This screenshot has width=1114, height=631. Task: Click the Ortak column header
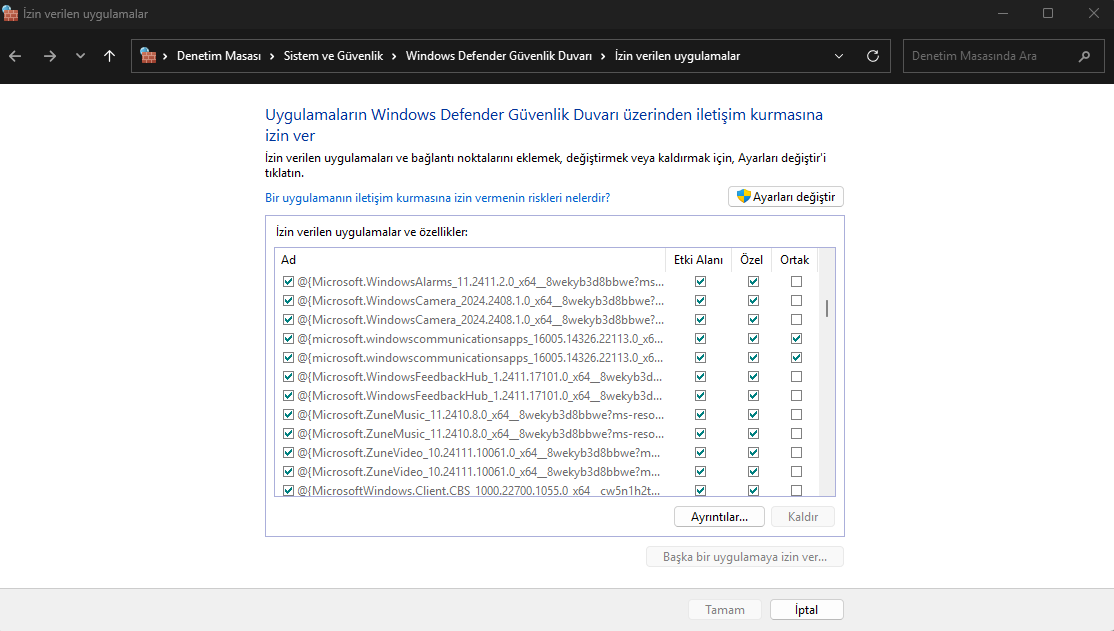(794, 260)
